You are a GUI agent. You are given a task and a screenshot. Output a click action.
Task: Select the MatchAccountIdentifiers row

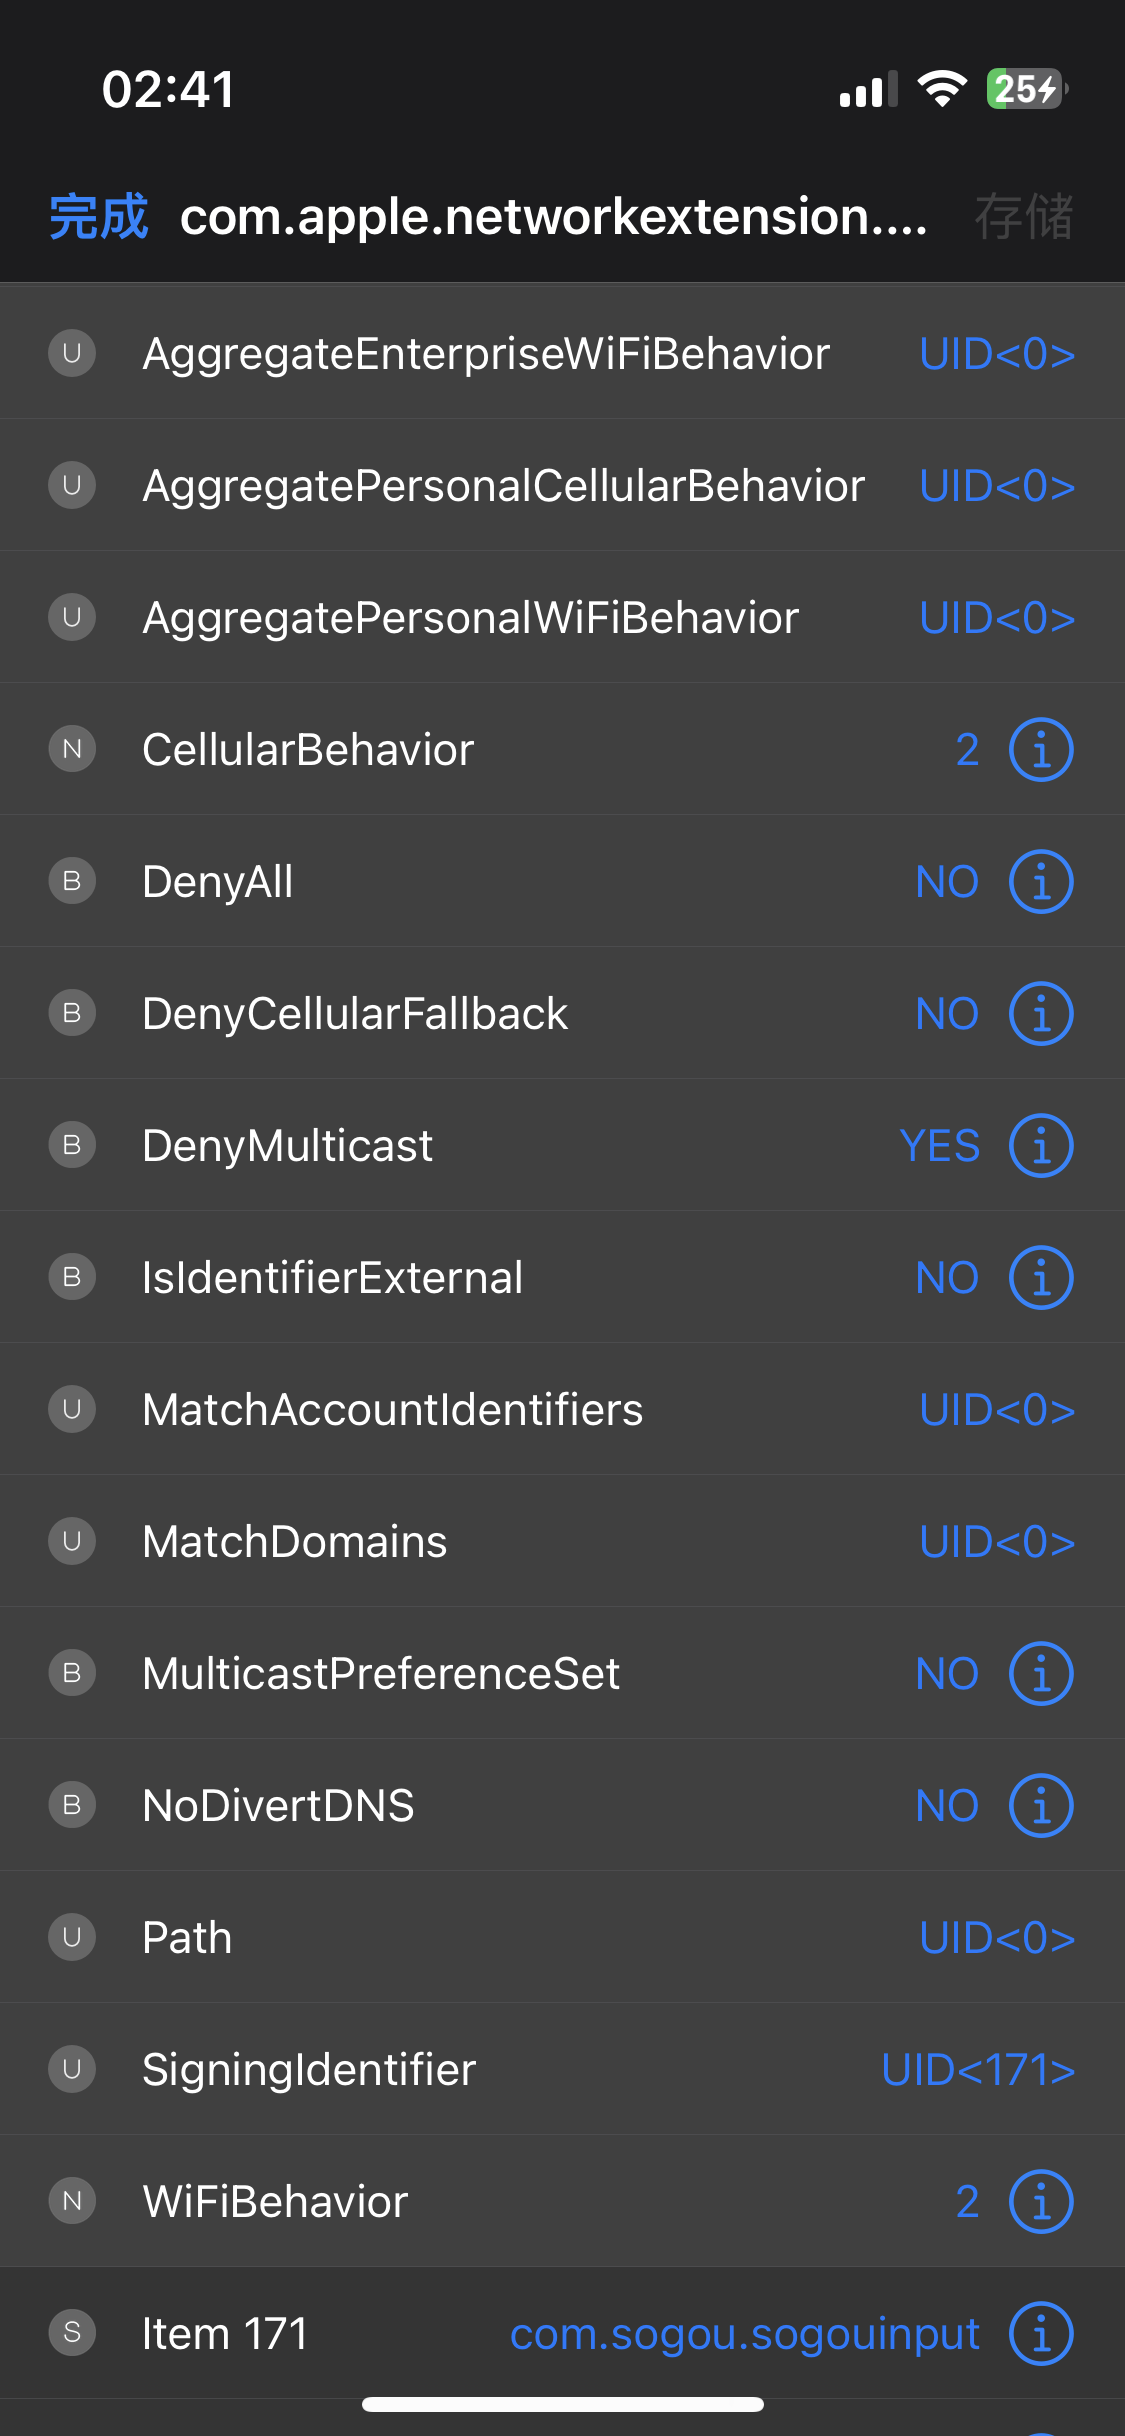coord(393,1410)
